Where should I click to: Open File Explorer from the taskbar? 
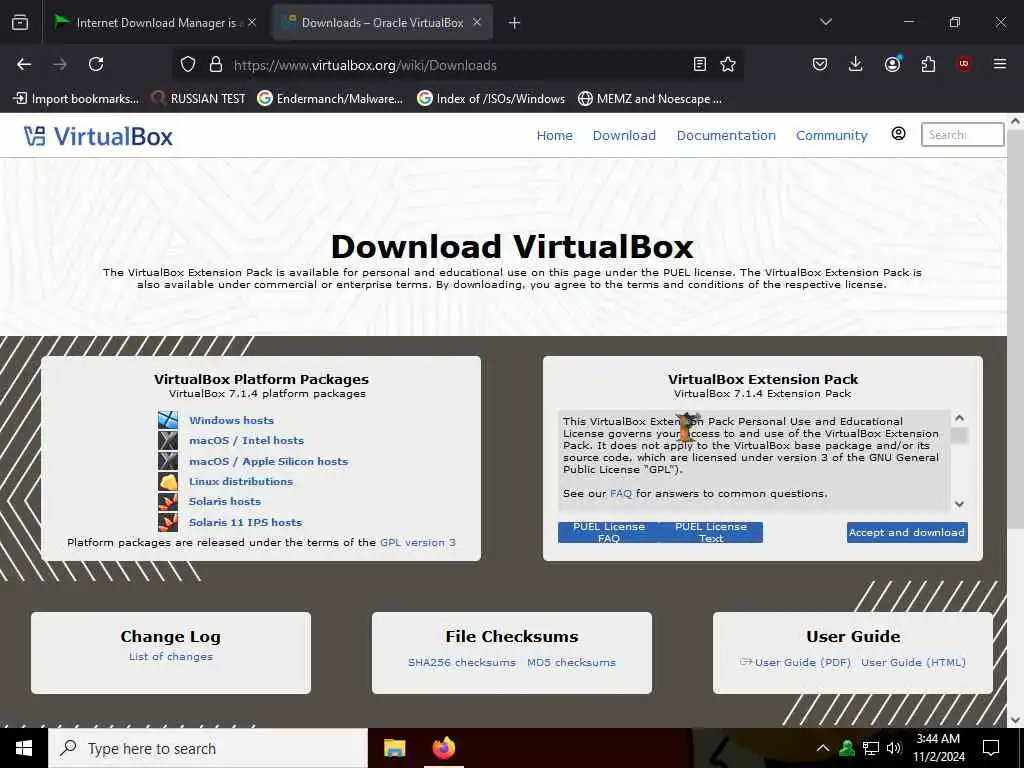pyautogui.click(x=394, y=748)
